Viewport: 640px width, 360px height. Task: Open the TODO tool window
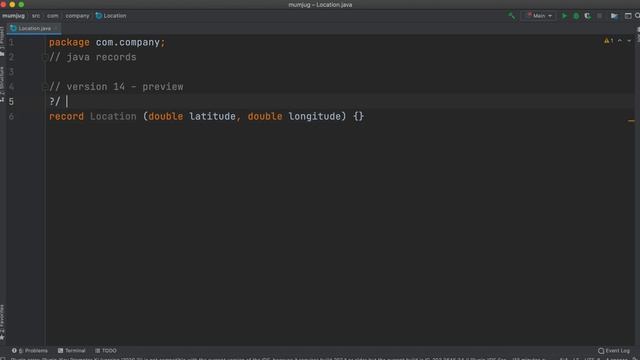[x=106, y=351]
